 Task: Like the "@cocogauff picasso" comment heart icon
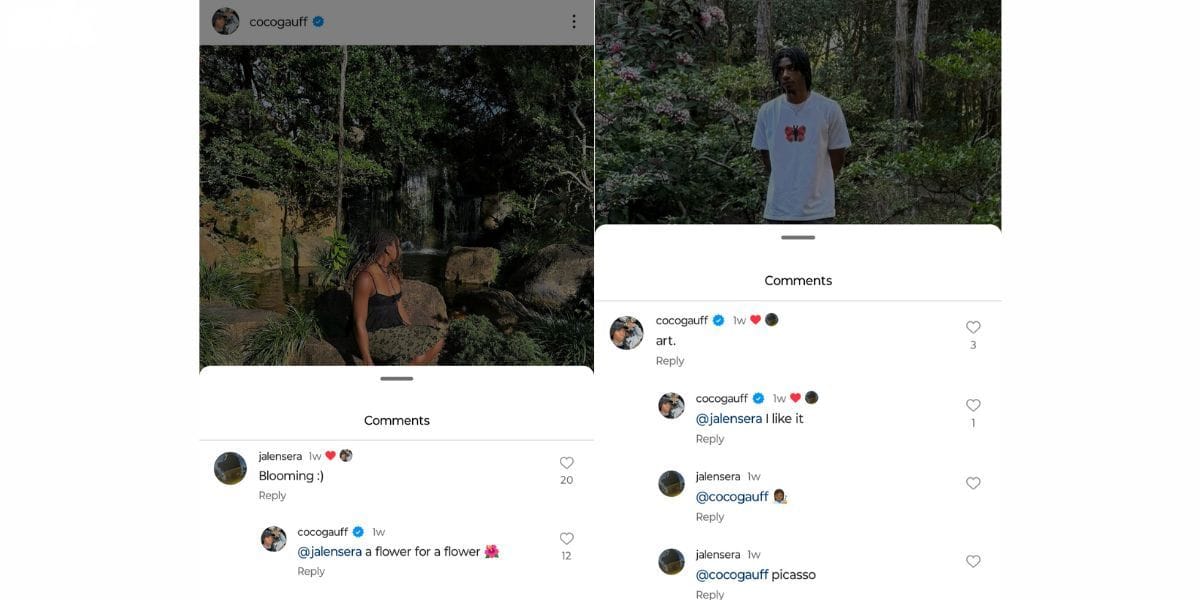tap(973, 561)
